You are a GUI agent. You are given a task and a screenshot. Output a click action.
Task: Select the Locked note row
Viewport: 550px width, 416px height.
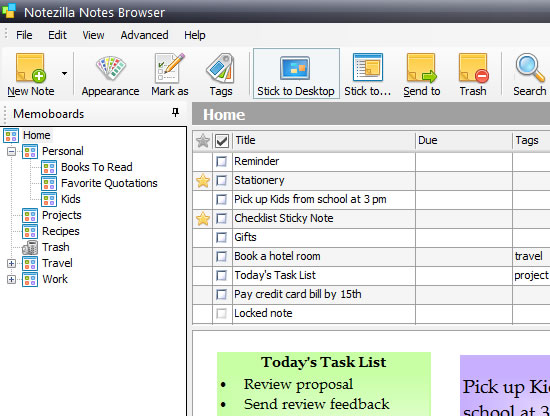point(371,313)
